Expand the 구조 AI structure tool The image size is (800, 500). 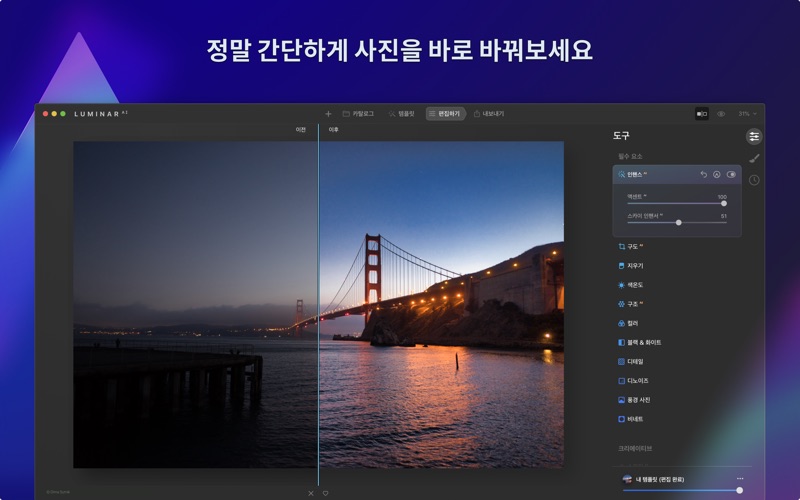(631, 304)
